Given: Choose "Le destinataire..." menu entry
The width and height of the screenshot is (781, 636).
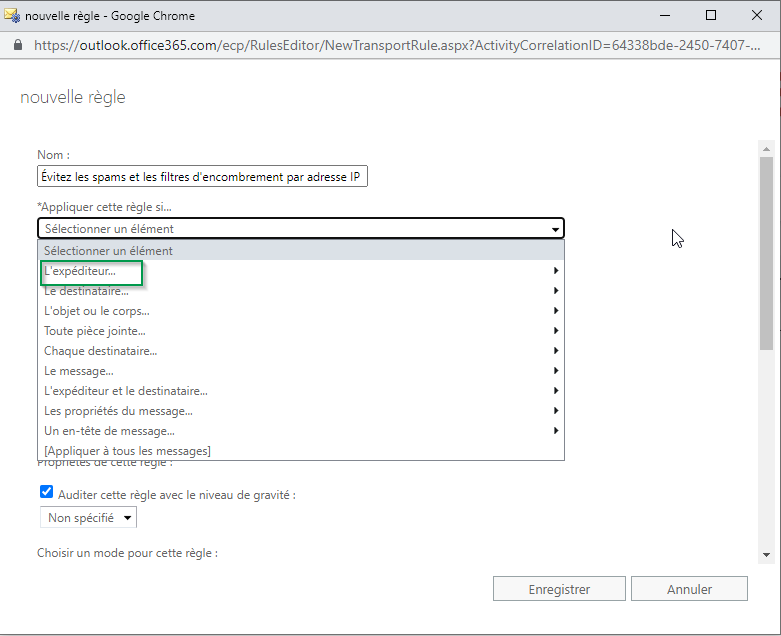Looking at the screenshot, I should (x=86, y=291).
